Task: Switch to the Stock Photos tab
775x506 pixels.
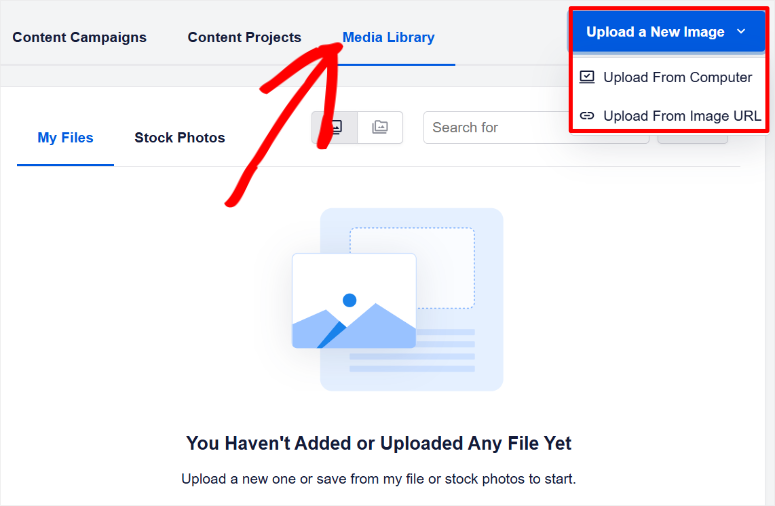Action: click(179, 137)
